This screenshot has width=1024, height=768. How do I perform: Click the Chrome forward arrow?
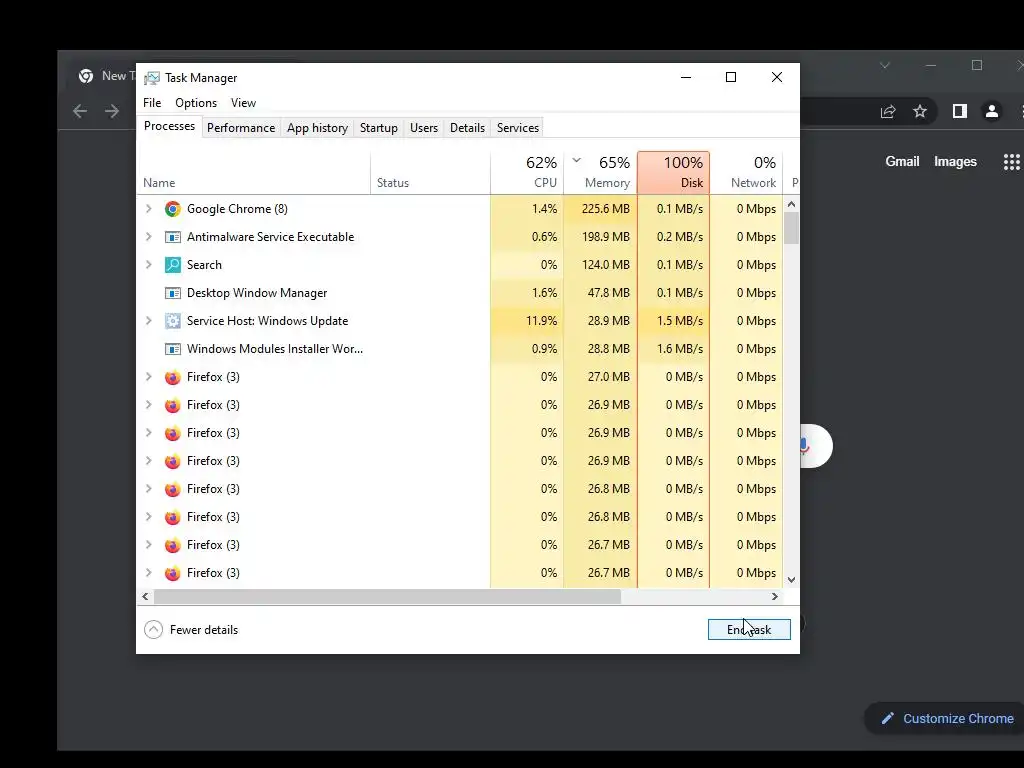tap(112, 112)
